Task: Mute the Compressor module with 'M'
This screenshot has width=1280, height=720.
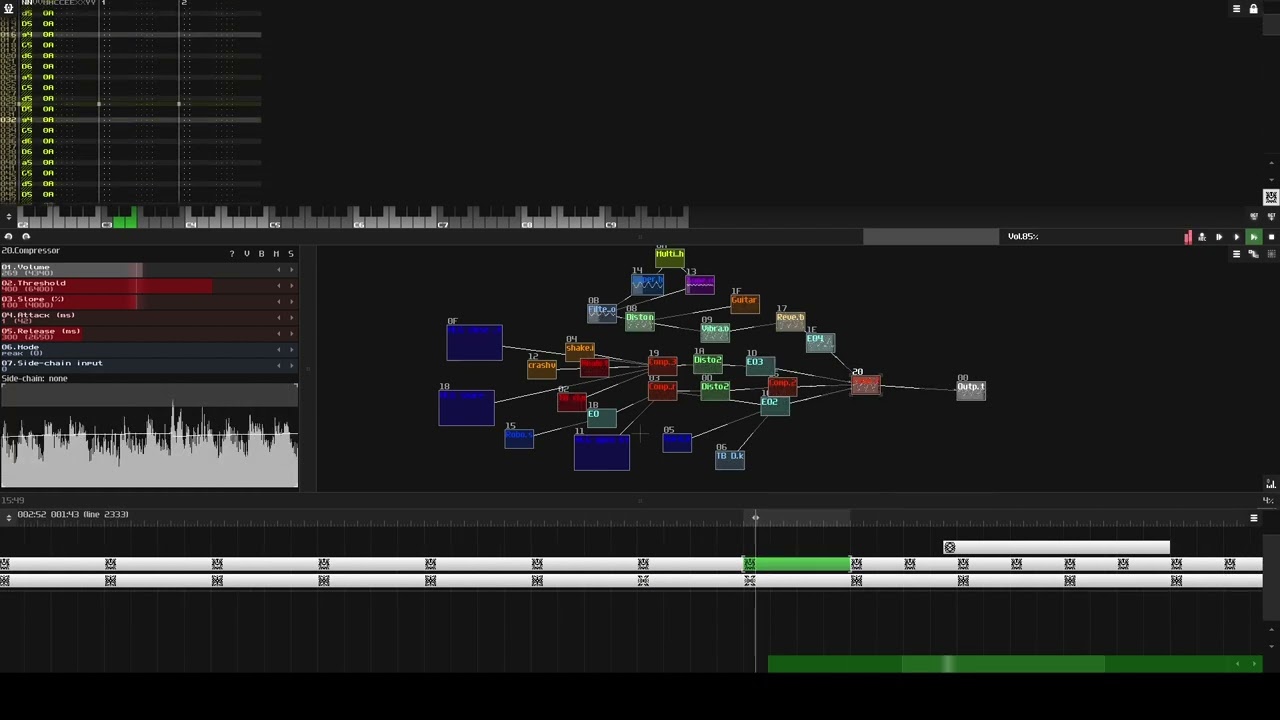Action: pyautogui.click(x=276, y=254)
